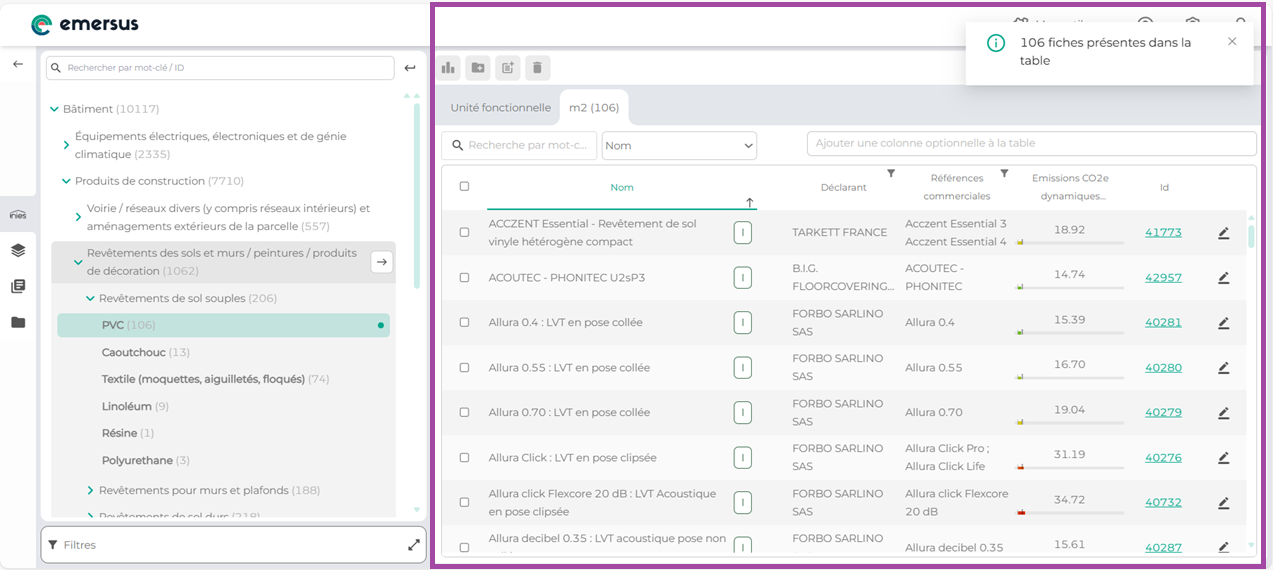
Task: Check the Allura 0.4 row checkbox
Action: point(464,323)
